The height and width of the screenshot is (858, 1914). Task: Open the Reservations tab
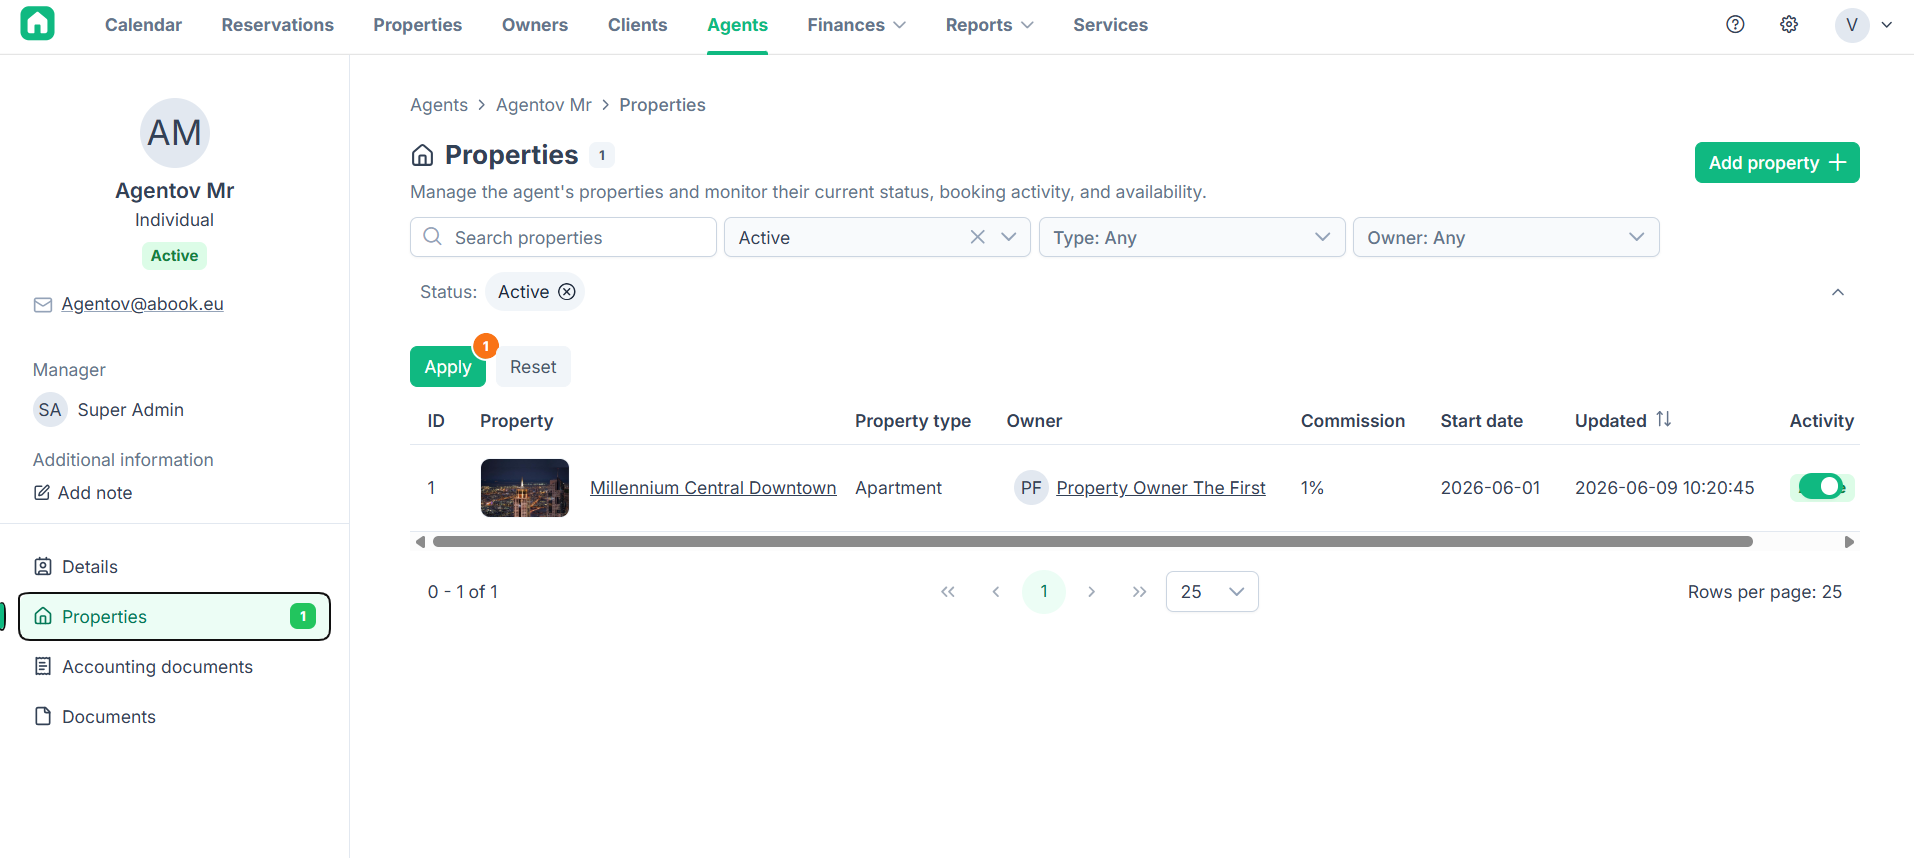coord(278,25)
